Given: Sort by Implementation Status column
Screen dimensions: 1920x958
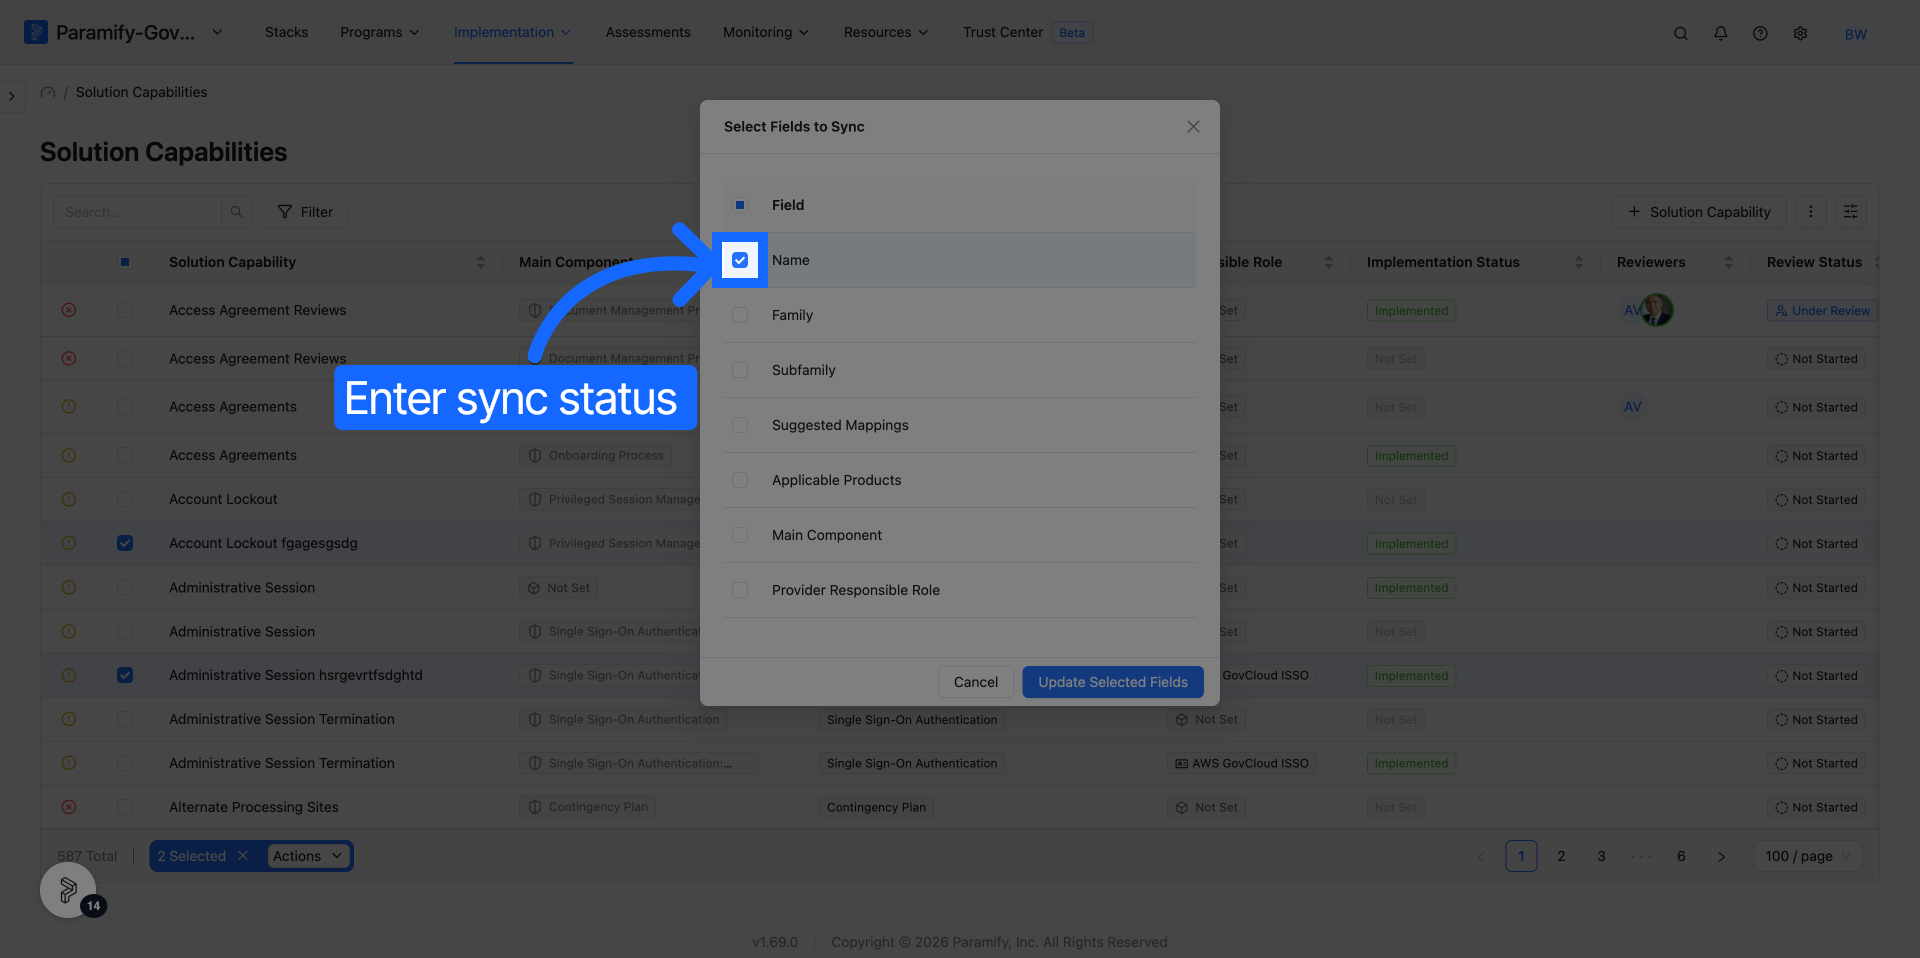Looking at the screenshot, I should pos(1579,262).
